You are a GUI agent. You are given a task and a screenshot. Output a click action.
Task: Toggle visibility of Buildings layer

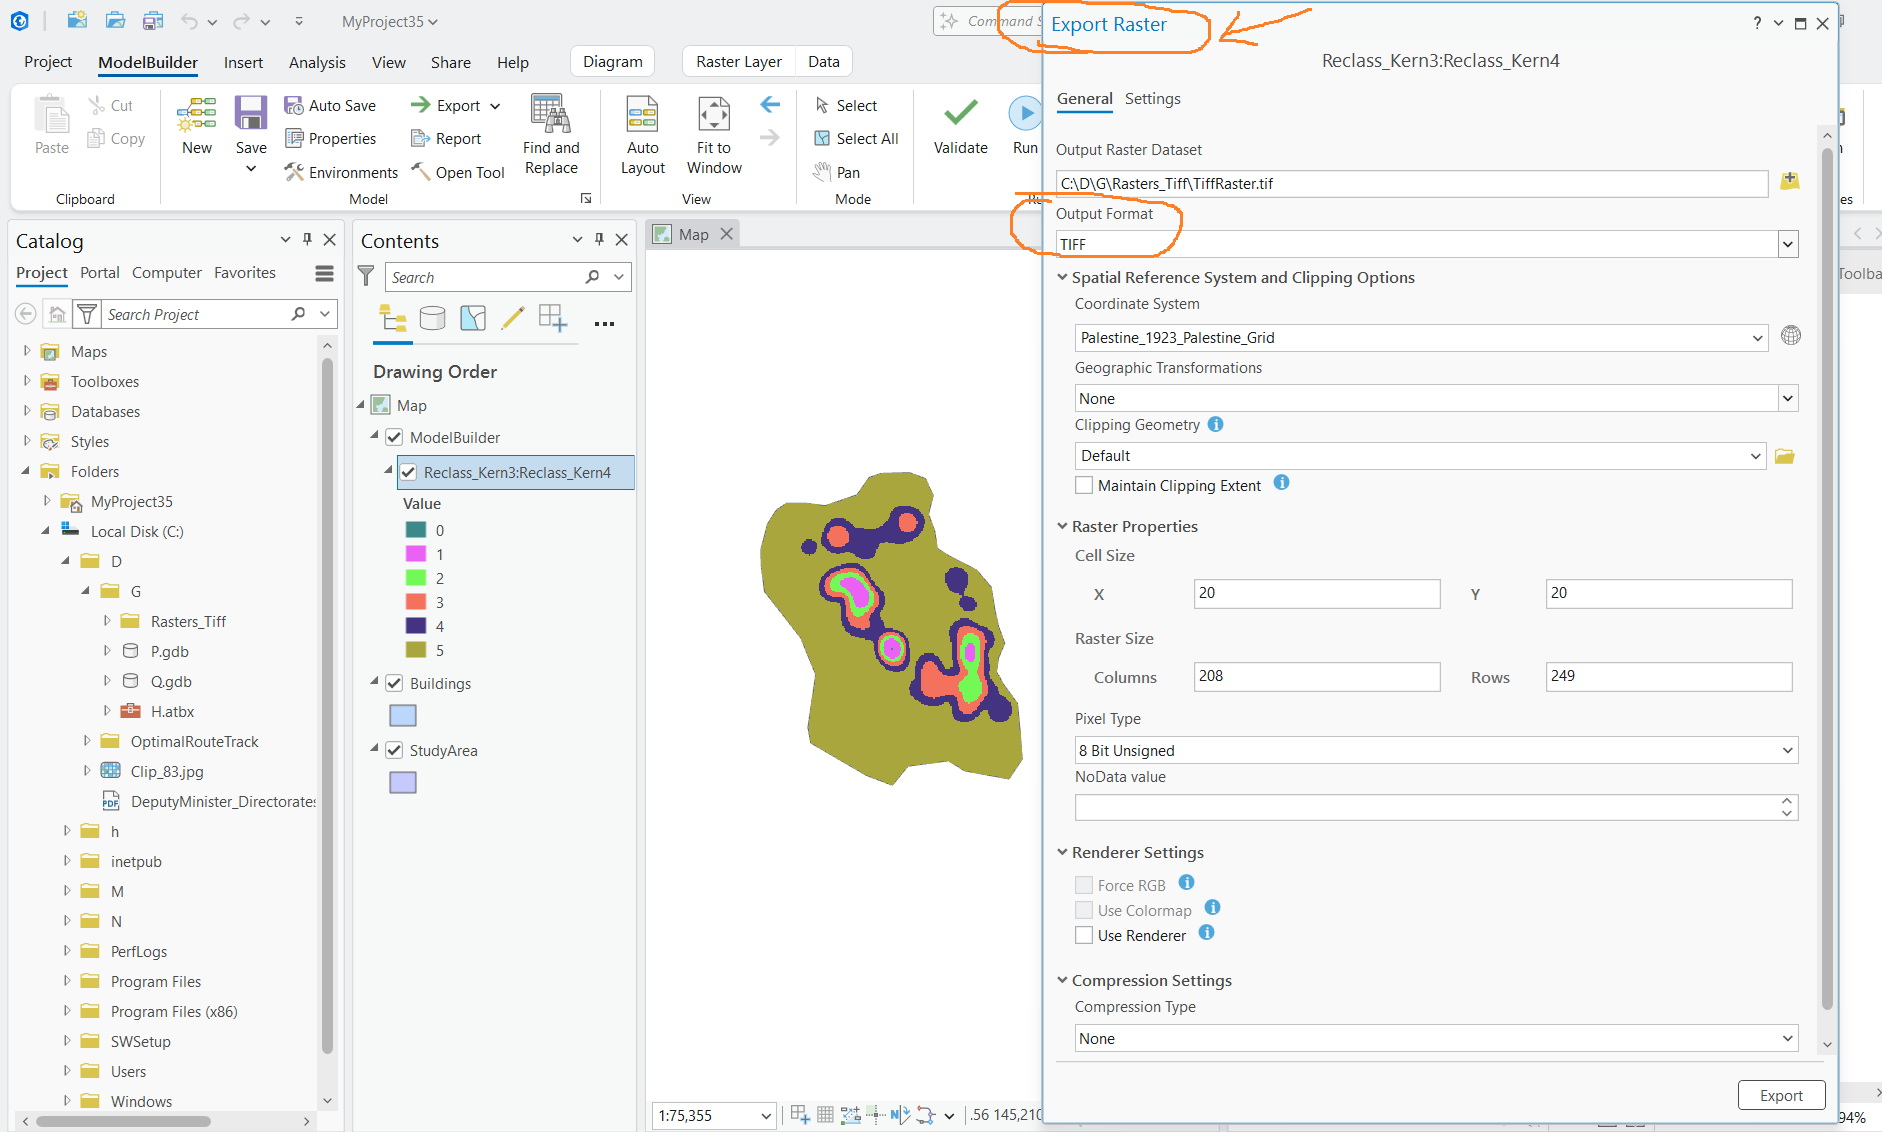coord(394,683)
